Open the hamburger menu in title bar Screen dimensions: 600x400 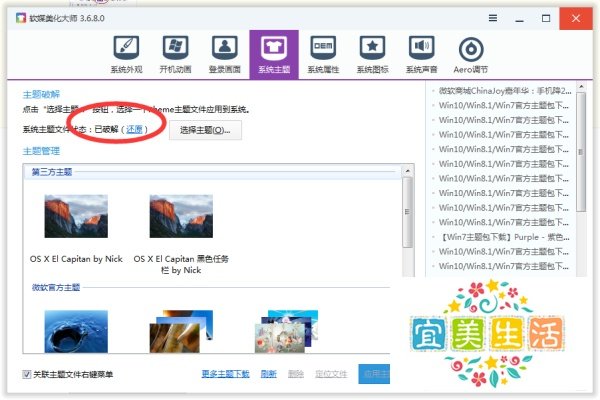point(493,18)
